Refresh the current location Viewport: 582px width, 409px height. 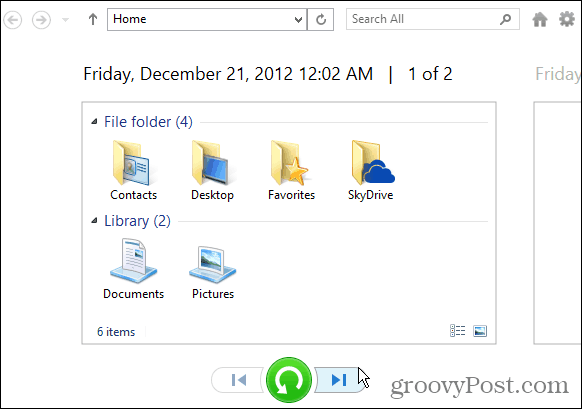321,19
